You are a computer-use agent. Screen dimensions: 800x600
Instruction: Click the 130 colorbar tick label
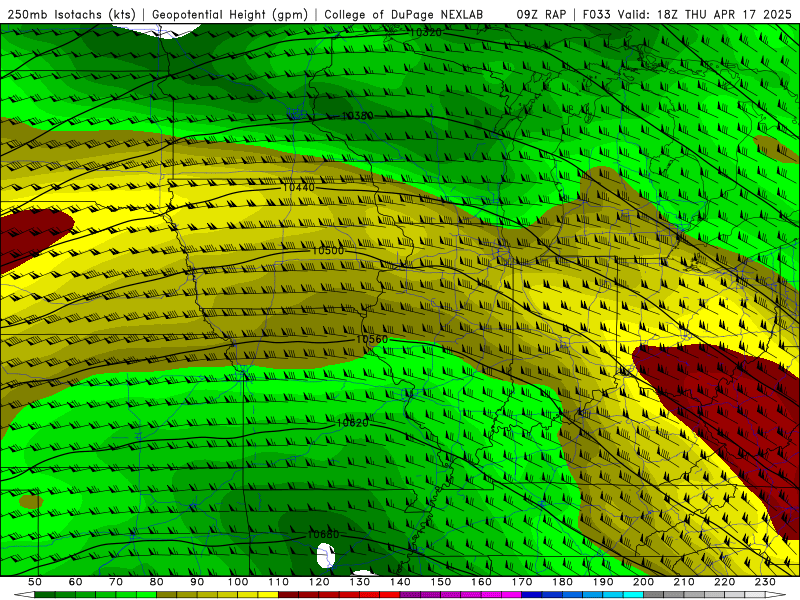point(360,582)
